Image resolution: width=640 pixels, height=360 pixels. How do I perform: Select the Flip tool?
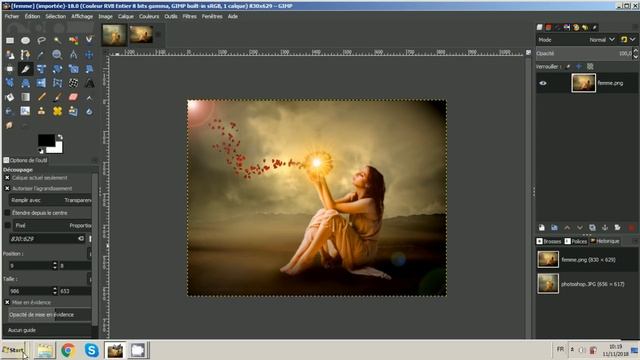(x=41, y=83)
